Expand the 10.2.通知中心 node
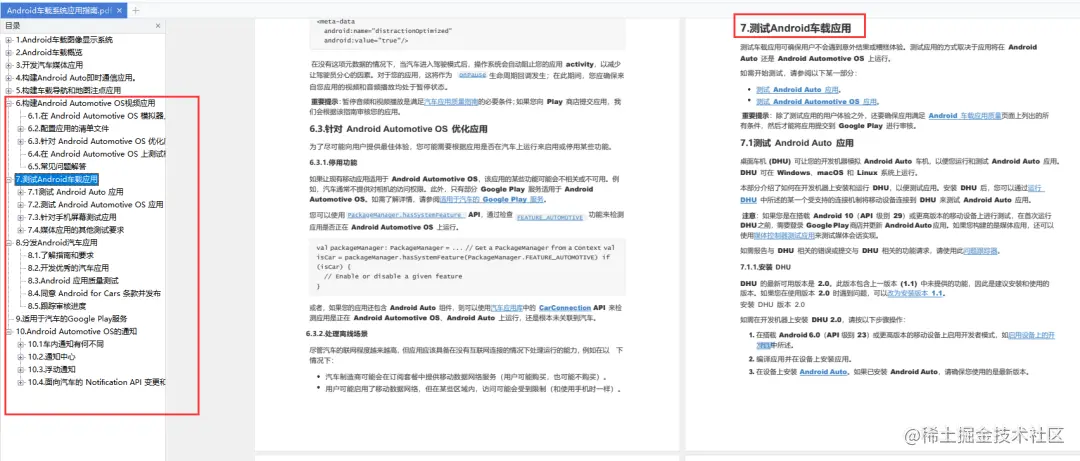This screenshot has height=461, width=1080. (x=21, y=357)
